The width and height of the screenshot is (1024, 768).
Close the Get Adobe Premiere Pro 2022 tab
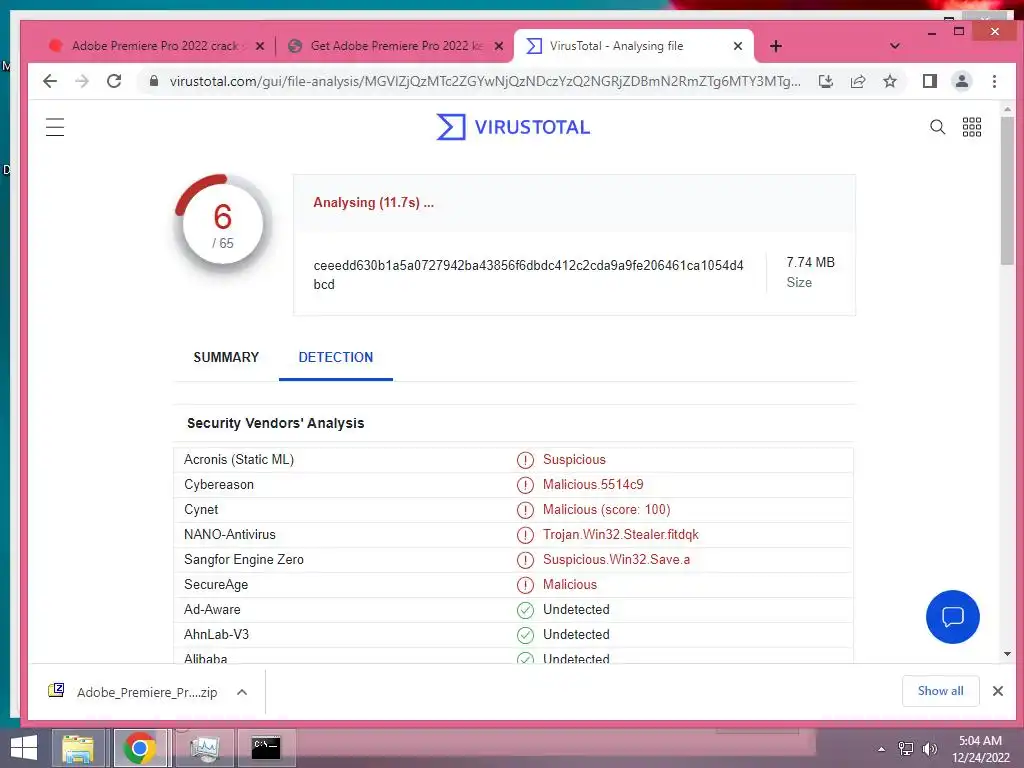[499, 46]
